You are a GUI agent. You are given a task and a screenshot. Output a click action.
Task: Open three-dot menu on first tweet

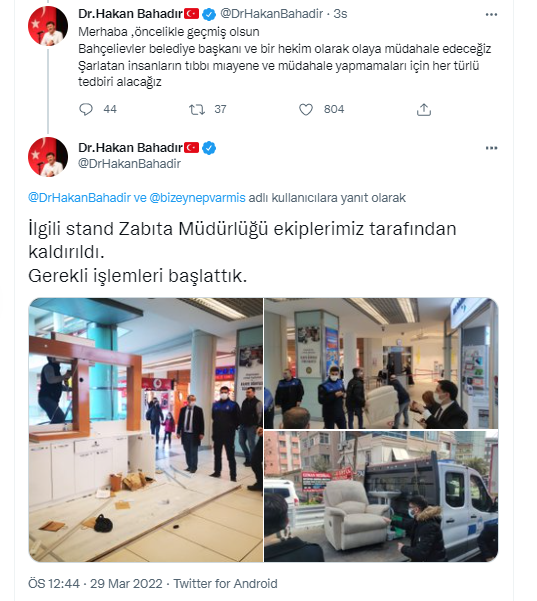point(491,15)
